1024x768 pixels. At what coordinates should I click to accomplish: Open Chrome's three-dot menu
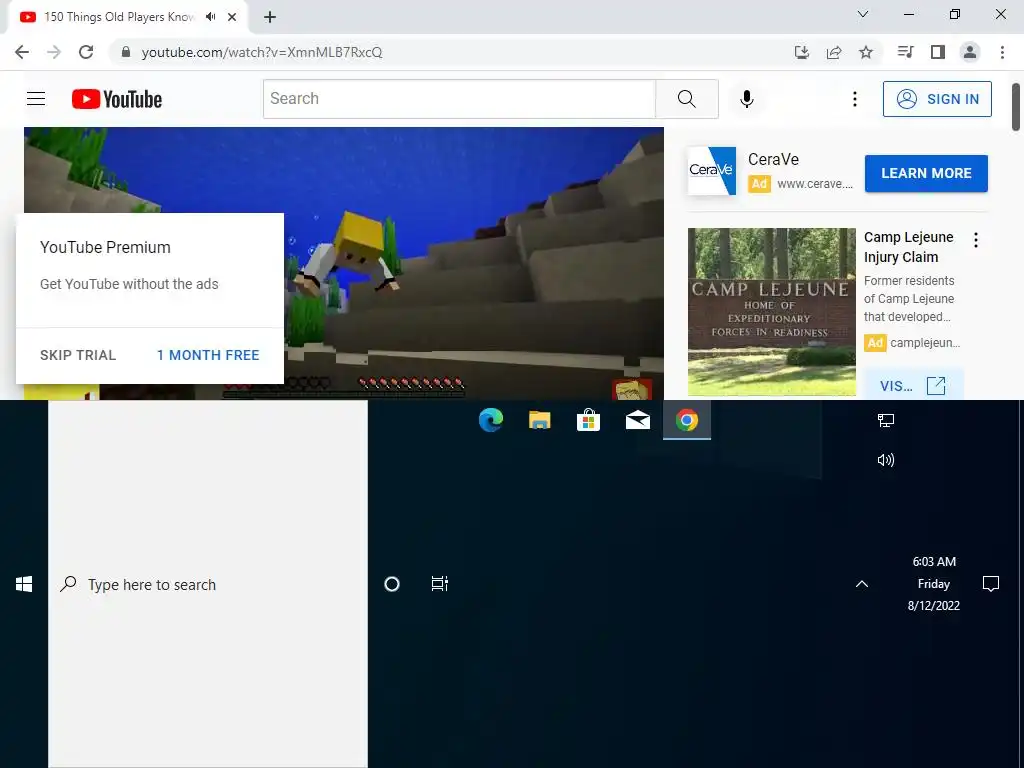1002,52
